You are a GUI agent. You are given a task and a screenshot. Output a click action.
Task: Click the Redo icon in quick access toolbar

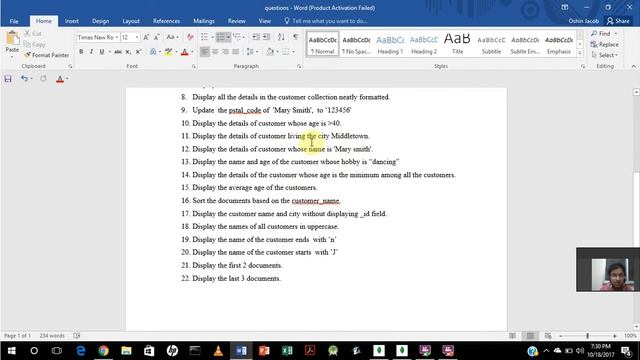[43, 78]
